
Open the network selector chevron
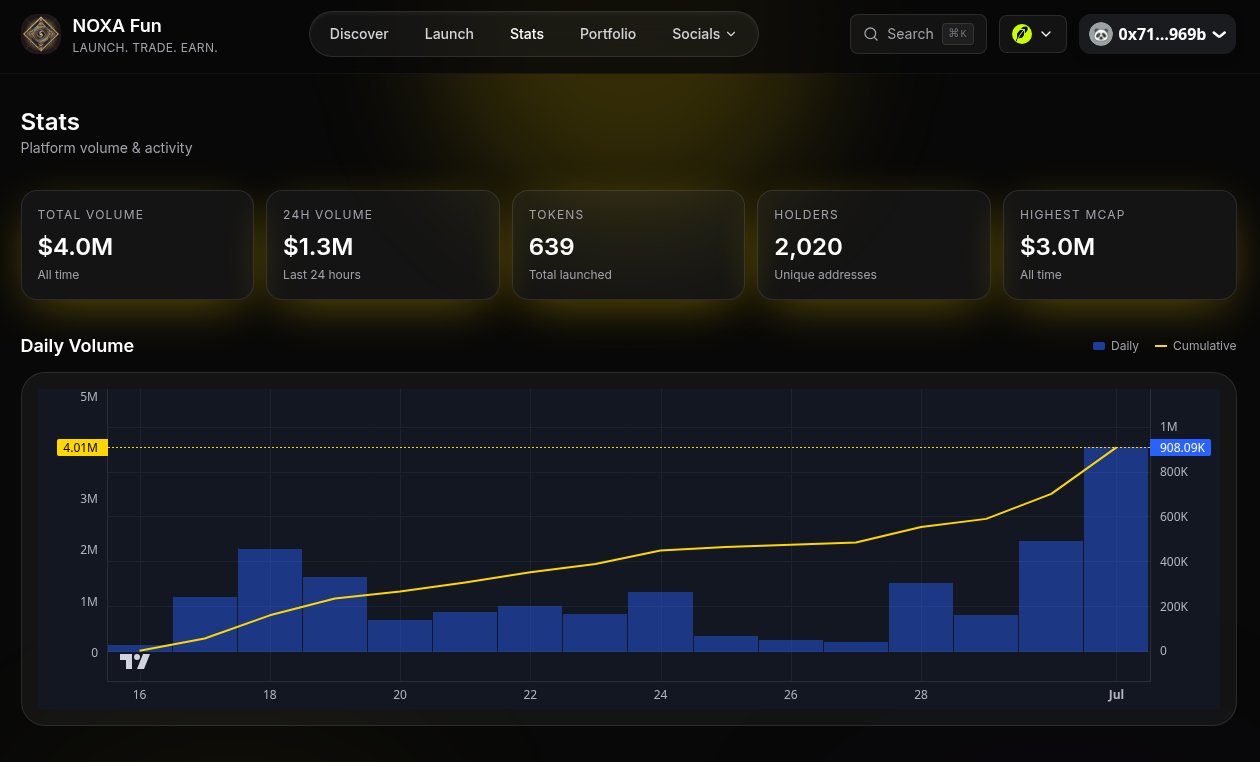pyautogui.click(x=1046, y=34)
